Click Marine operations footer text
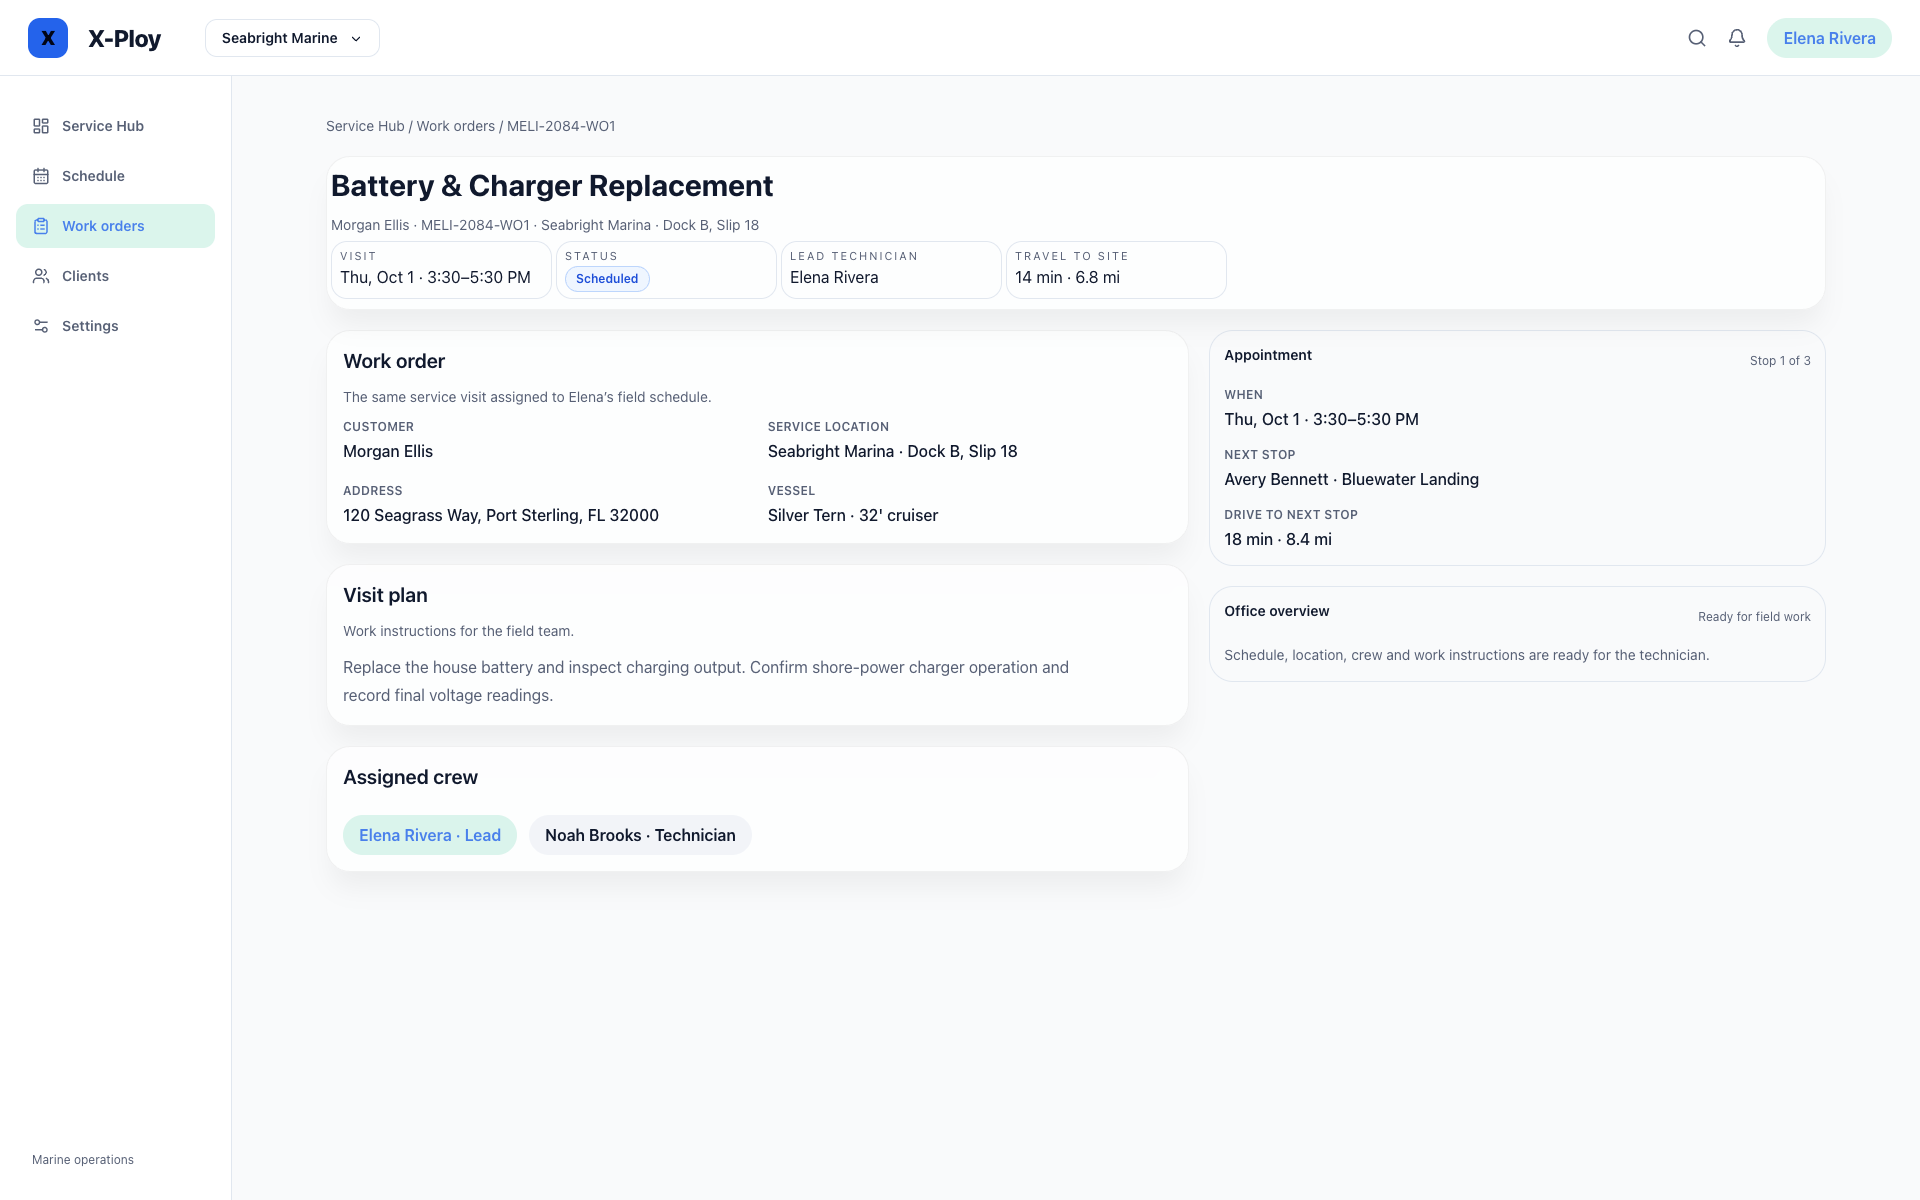The height and width of the screenshot is (1200, 1920). [x=83, y=1160]
